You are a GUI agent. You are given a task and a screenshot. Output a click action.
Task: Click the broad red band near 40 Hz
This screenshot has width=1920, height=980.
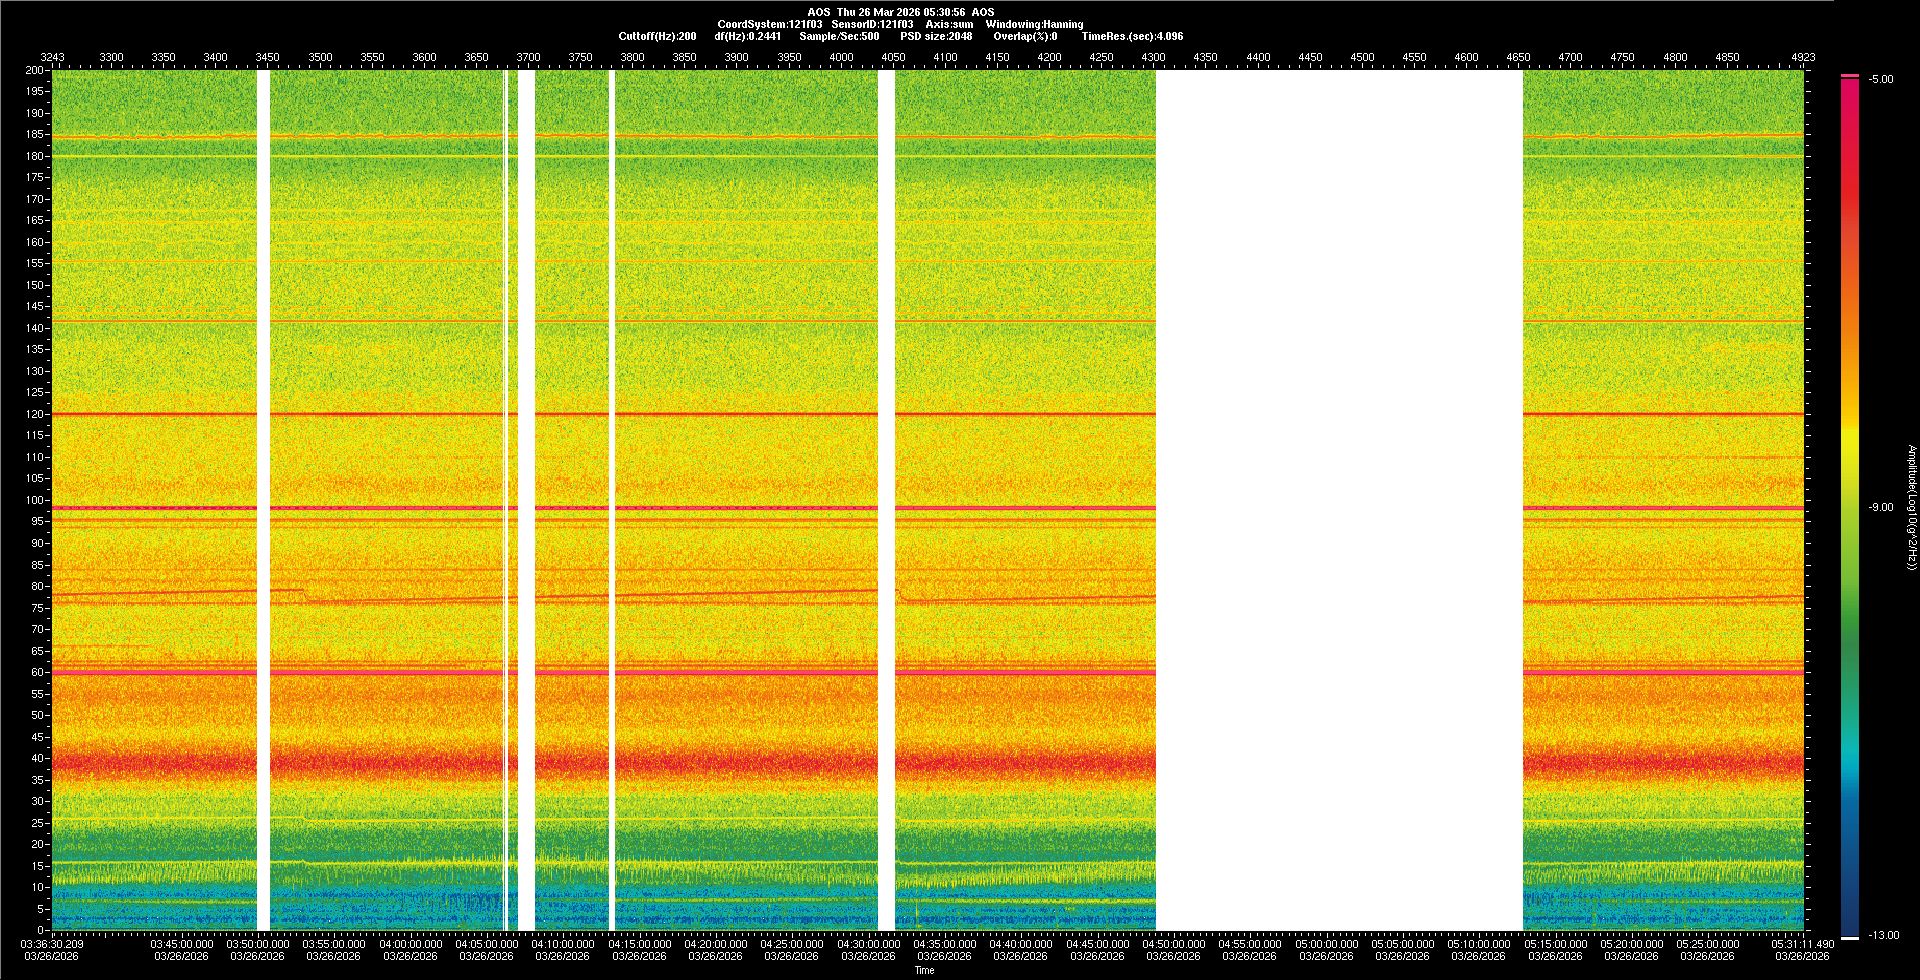600,764
